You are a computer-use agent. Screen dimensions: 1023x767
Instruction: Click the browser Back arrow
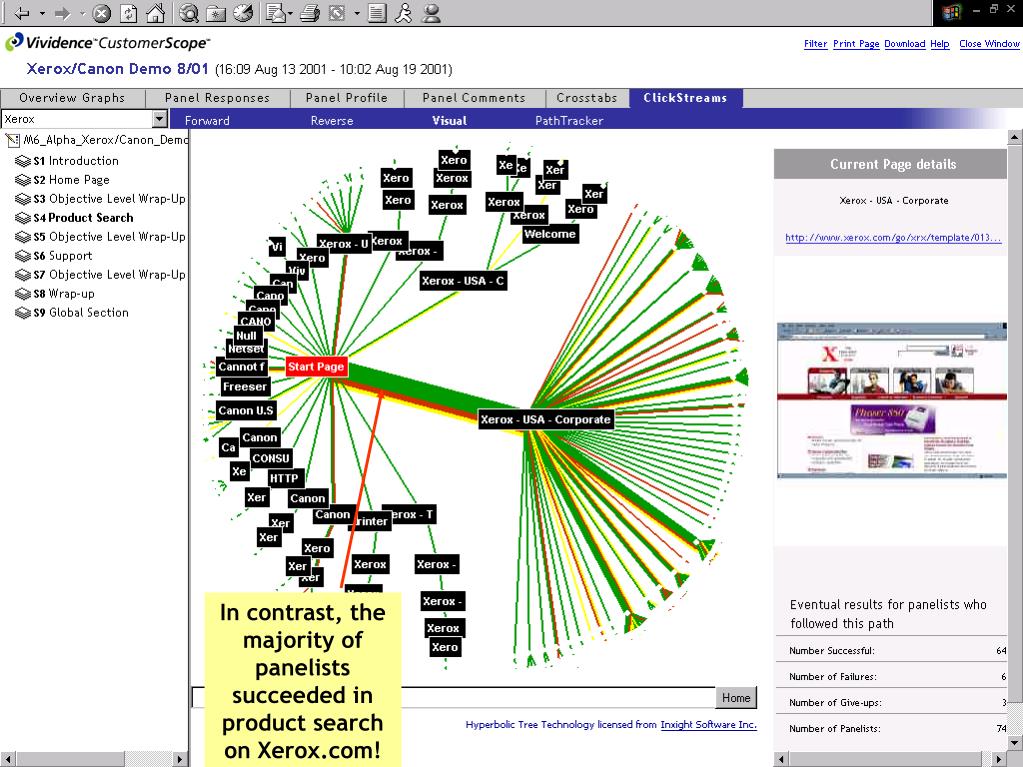(22, 12)
